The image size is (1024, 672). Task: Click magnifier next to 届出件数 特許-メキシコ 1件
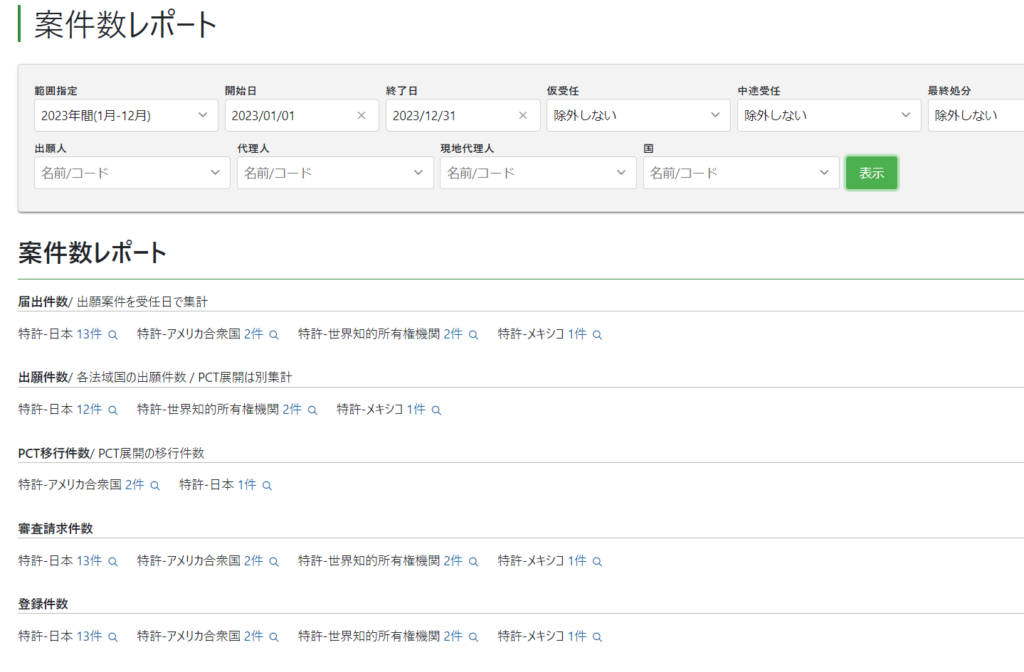tap(597, 335)
